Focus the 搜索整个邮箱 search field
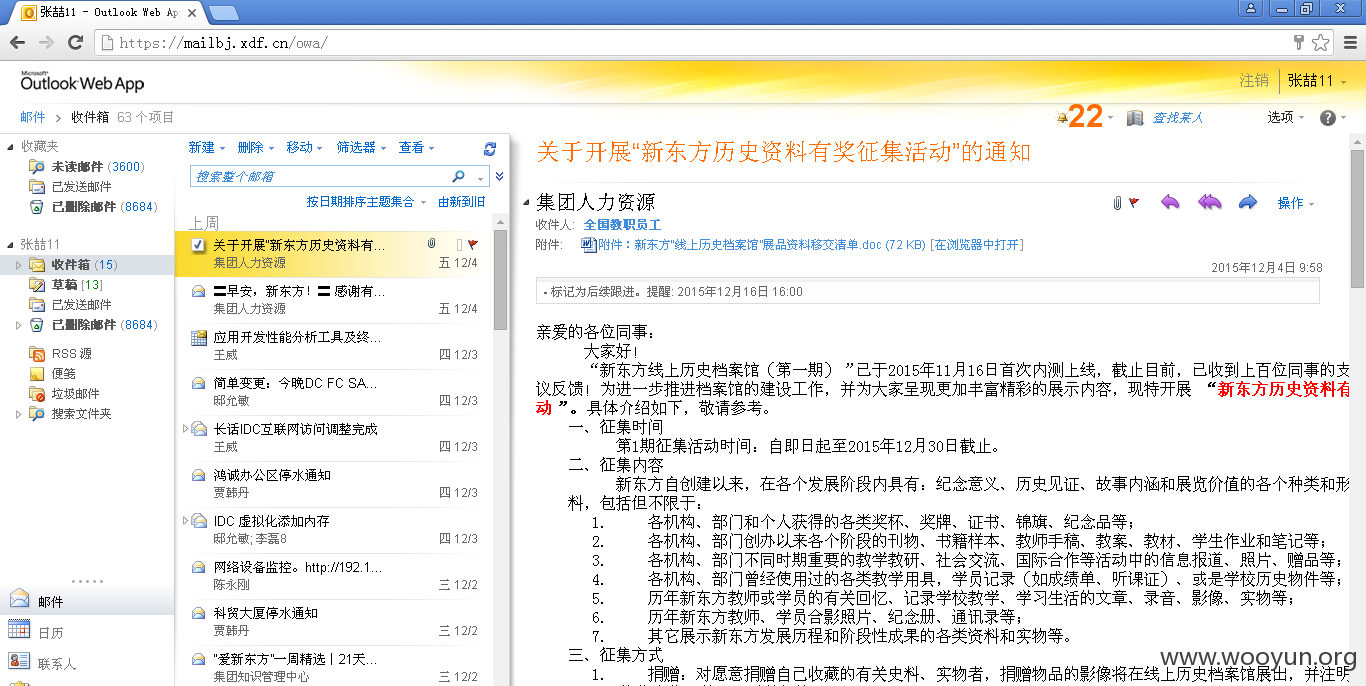The height and width of the screenshot is (686, 1366). pos(320,176)
